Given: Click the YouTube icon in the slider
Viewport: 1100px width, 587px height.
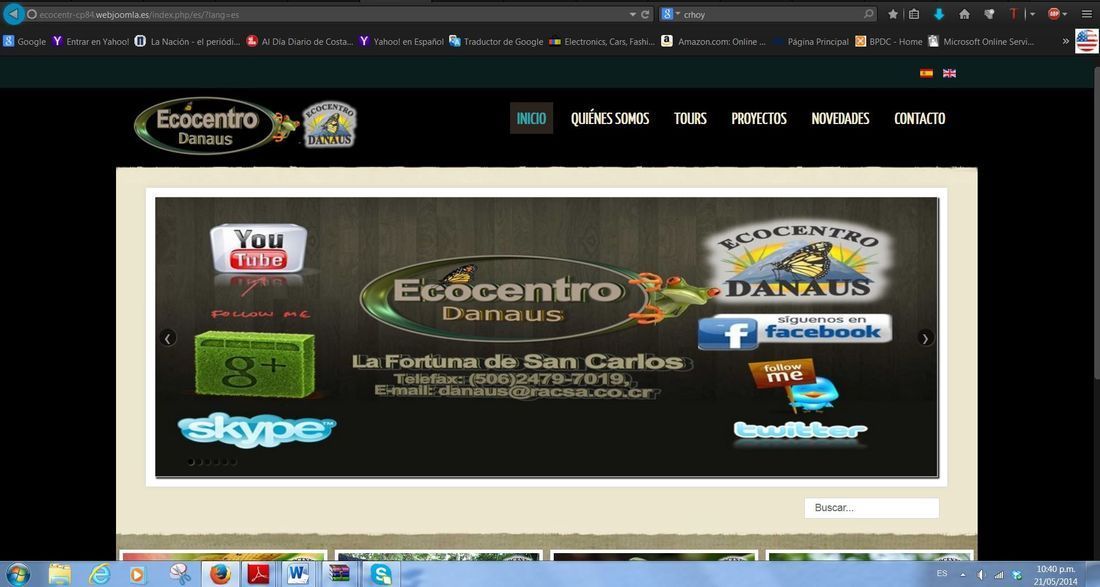Looking at the screenshot, I should [x=258, y=248].
